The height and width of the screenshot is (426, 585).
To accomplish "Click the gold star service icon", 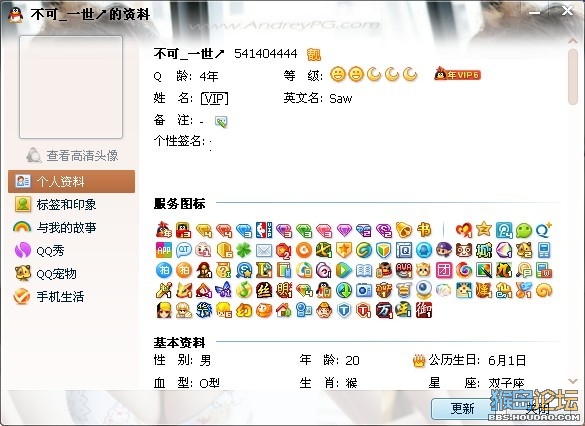I will point(484,229).
